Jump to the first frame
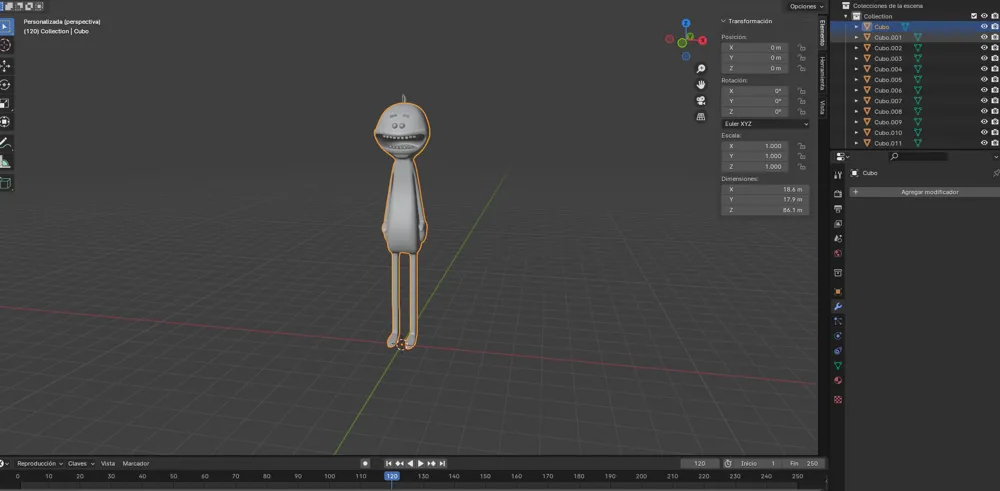The width and height of the screenshot is (1000, 491). coord(388,464)
